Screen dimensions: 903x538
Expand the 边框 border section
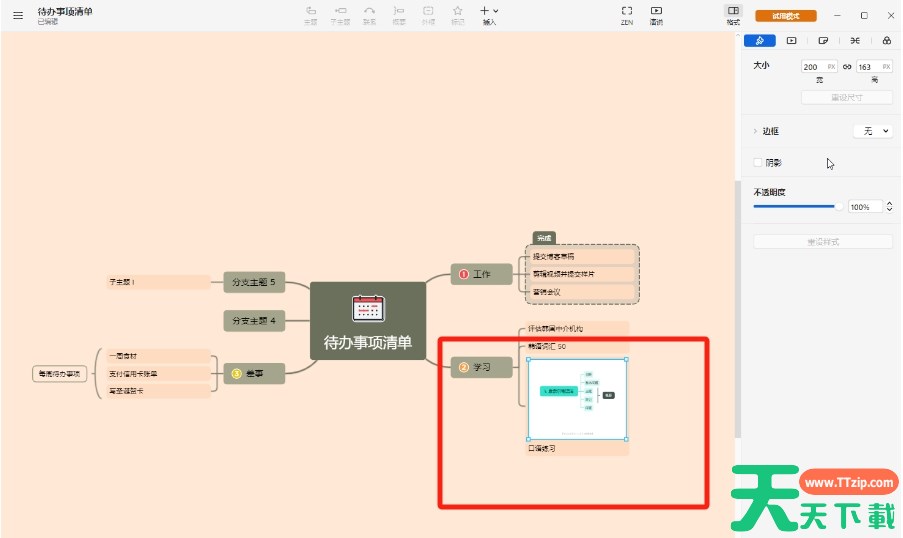tap(755, 131)
